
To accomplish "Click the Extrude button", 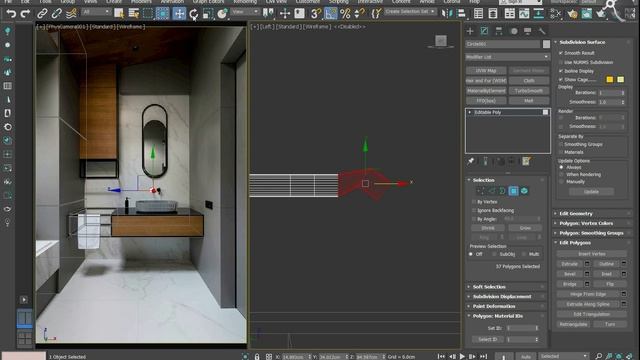I will click(569, 264).
